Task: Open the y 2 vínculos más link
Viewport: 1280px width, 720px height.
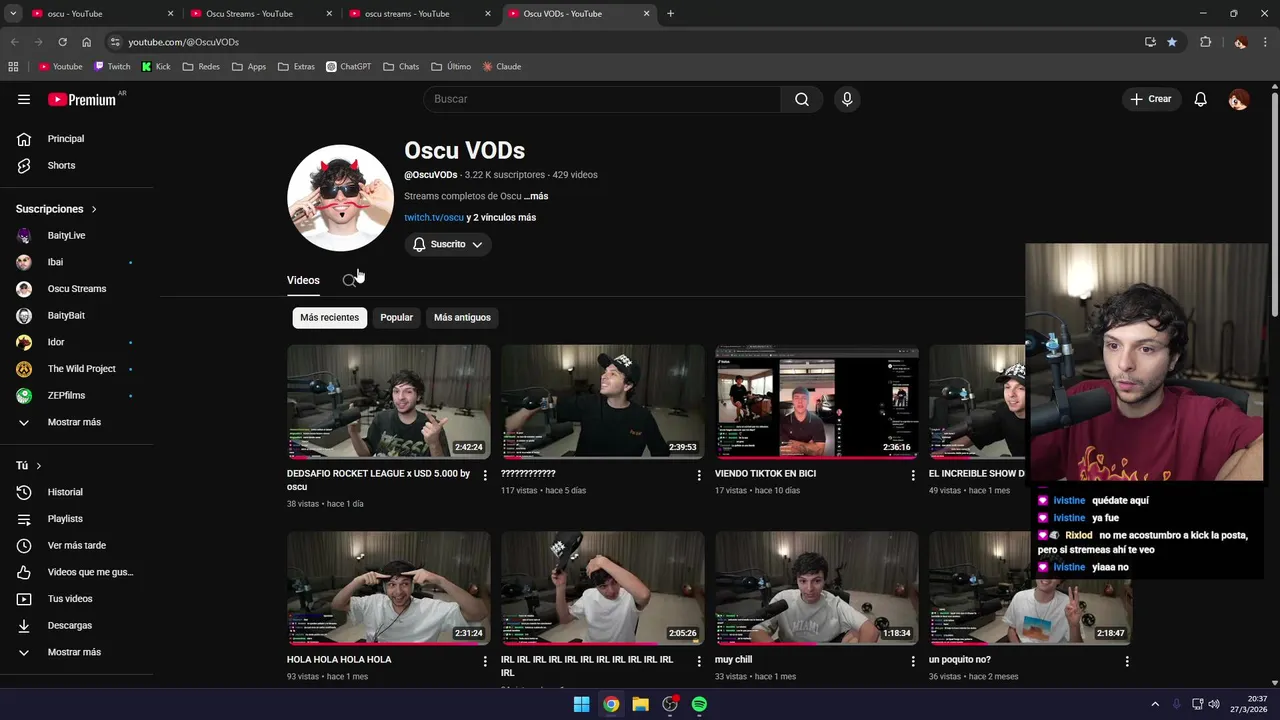Action: pyautogui.click(x=501, y=217)
